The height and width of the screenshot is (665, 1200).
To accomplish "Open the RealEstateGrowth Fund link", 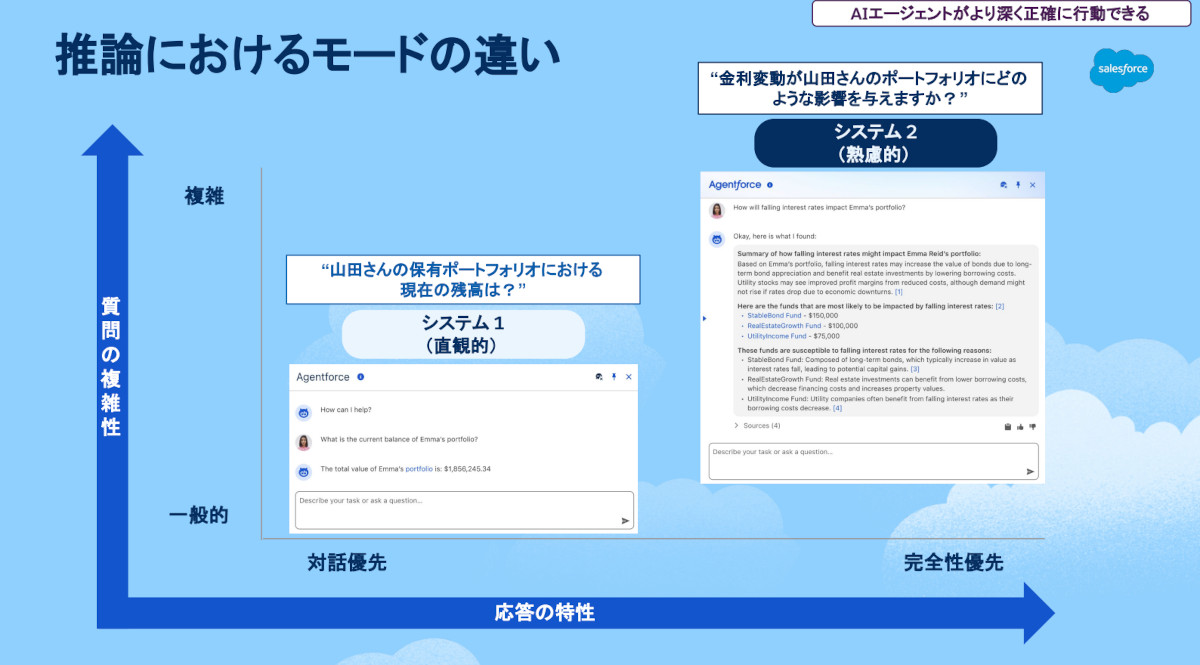I will click(x=784, y=325).
